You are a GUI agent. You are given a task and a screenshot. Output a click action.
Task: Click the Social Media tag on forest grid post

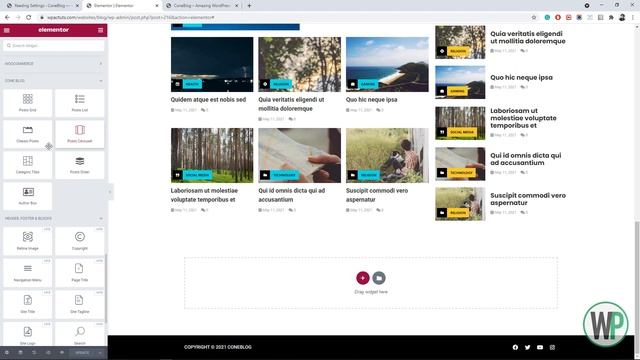coord(197,175)
